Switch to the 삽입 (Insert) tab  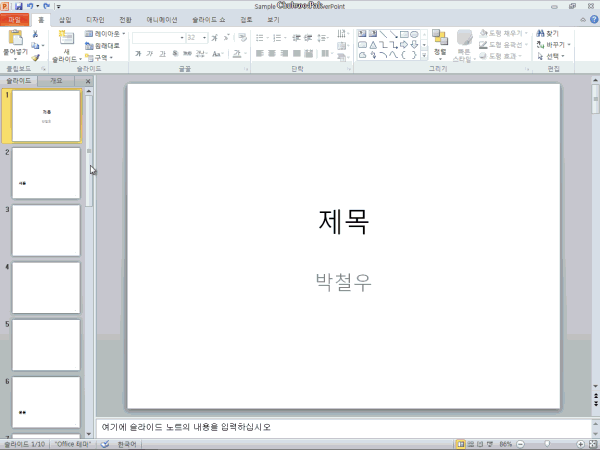pos(65,20)
